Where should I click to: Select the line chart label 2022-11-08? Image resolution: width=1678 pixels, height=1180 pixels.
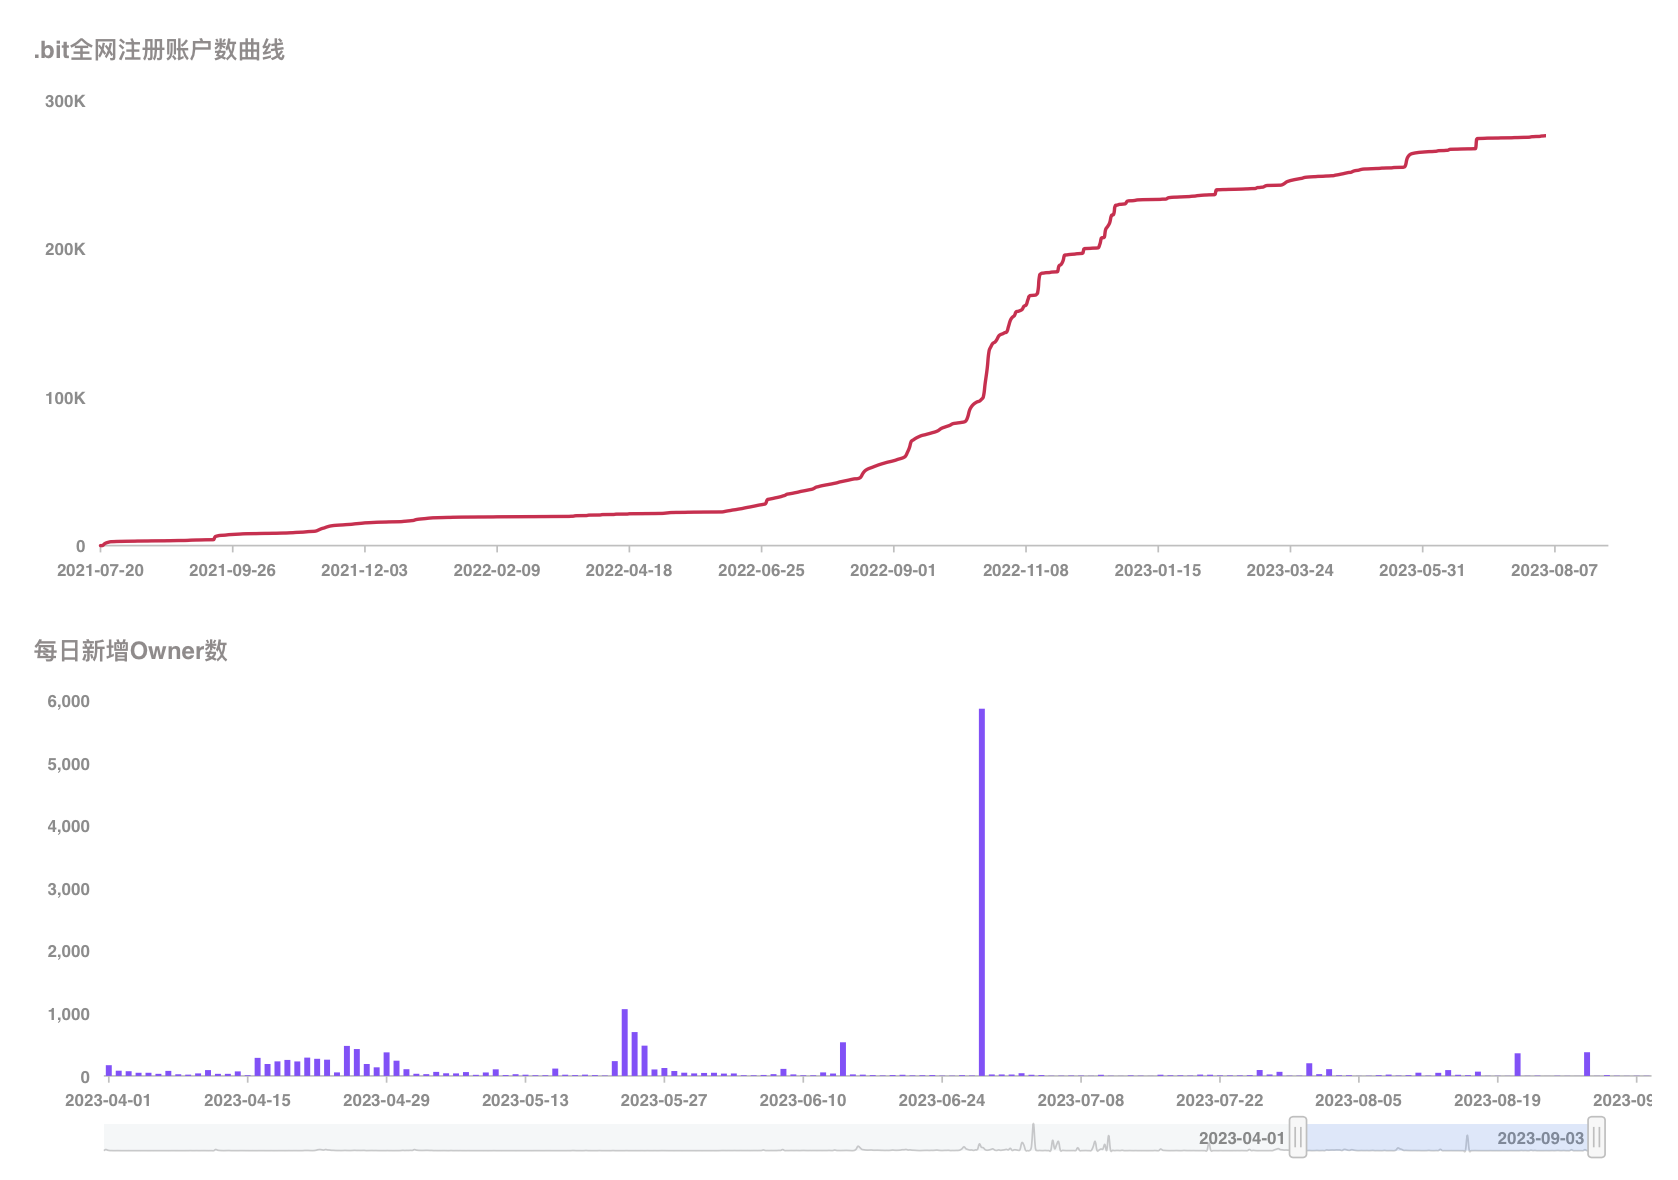(1026, 570)
